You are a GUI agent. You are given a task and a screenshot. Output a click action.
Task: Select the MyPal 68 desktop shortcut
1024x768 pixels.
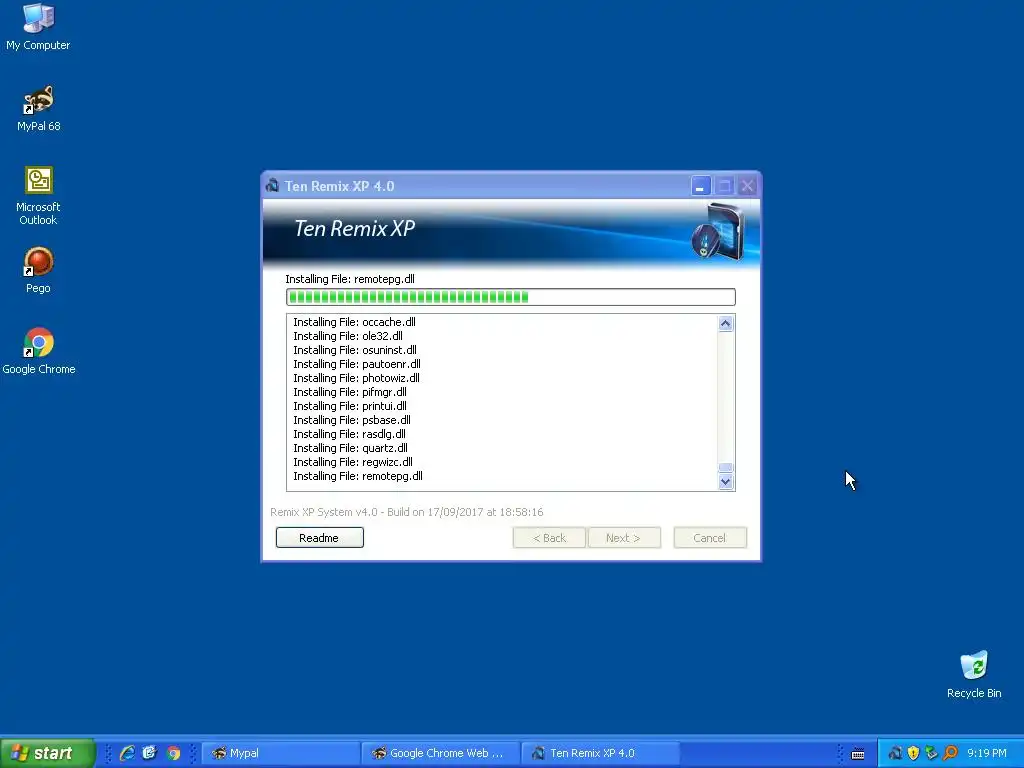click(x=39, y=108)
